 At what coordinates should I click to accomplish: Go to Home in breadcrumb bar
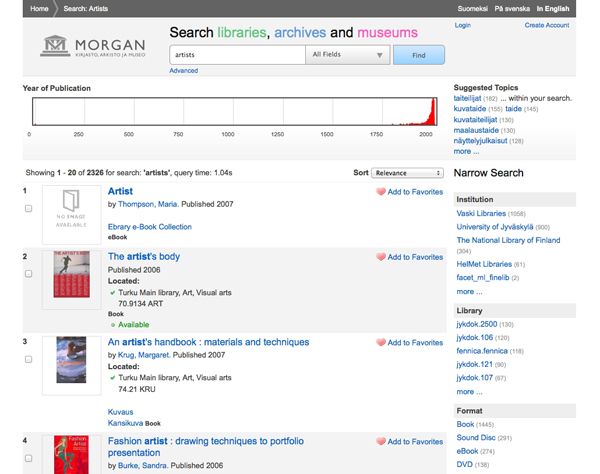(x=39, y=8)
